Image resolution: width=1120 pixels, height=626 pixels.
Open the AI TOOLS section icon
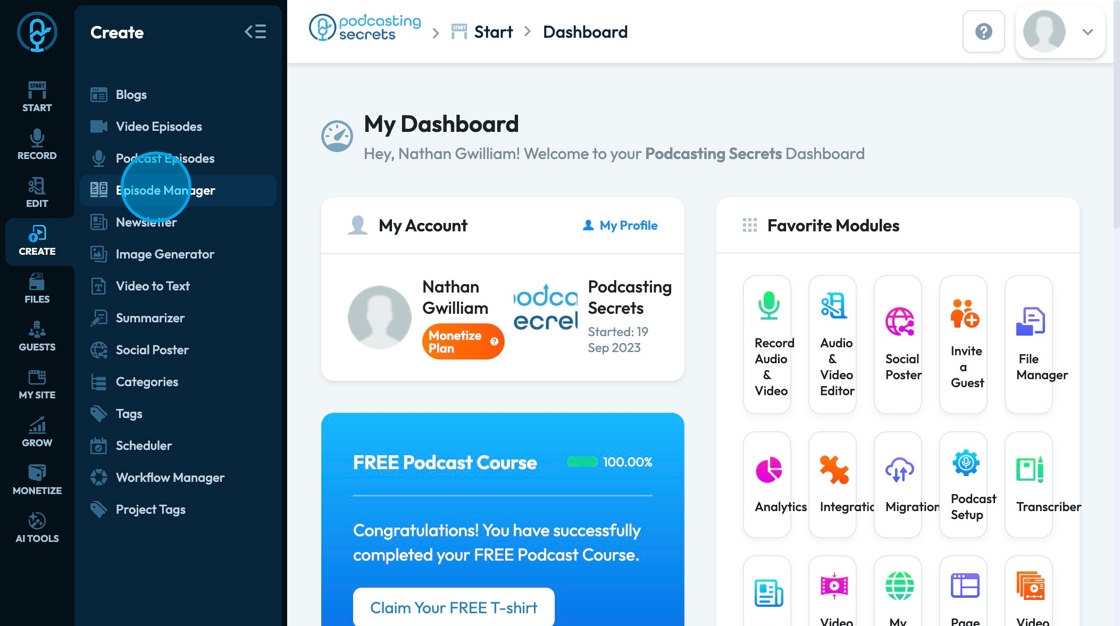pos(36,520)
